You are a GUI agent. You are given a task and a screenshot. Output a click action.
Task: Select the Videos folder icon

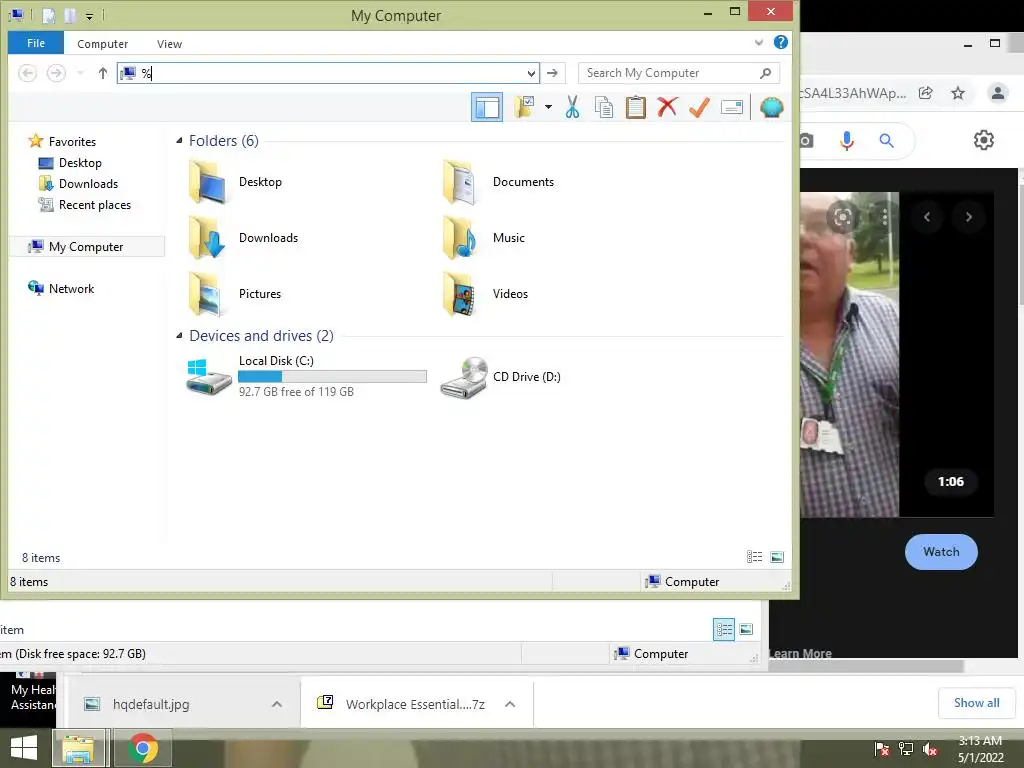click(461, 295)
